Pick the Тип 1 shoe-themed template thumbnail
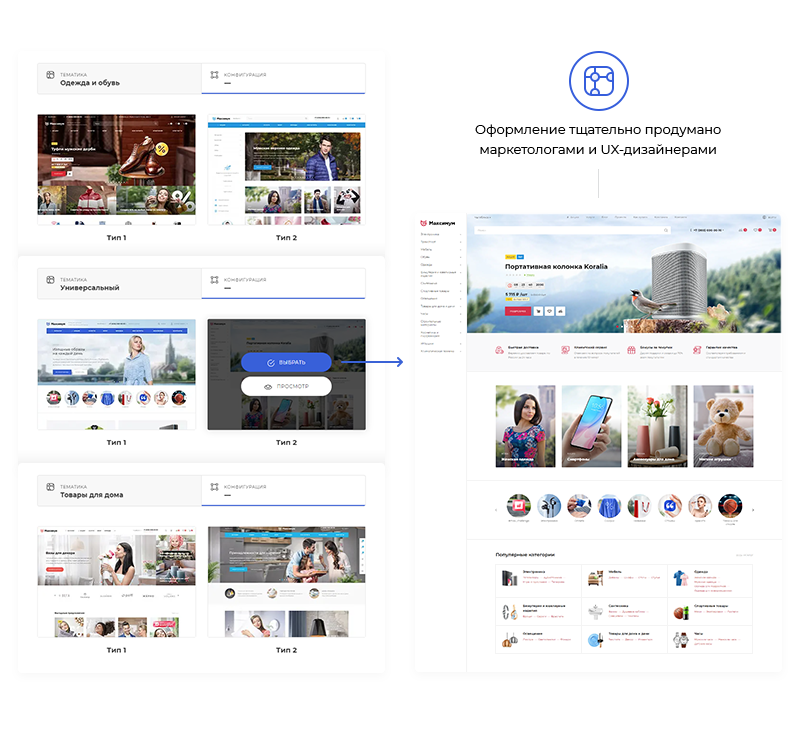This screenshot has height=733, width=800. click(117, 169)
